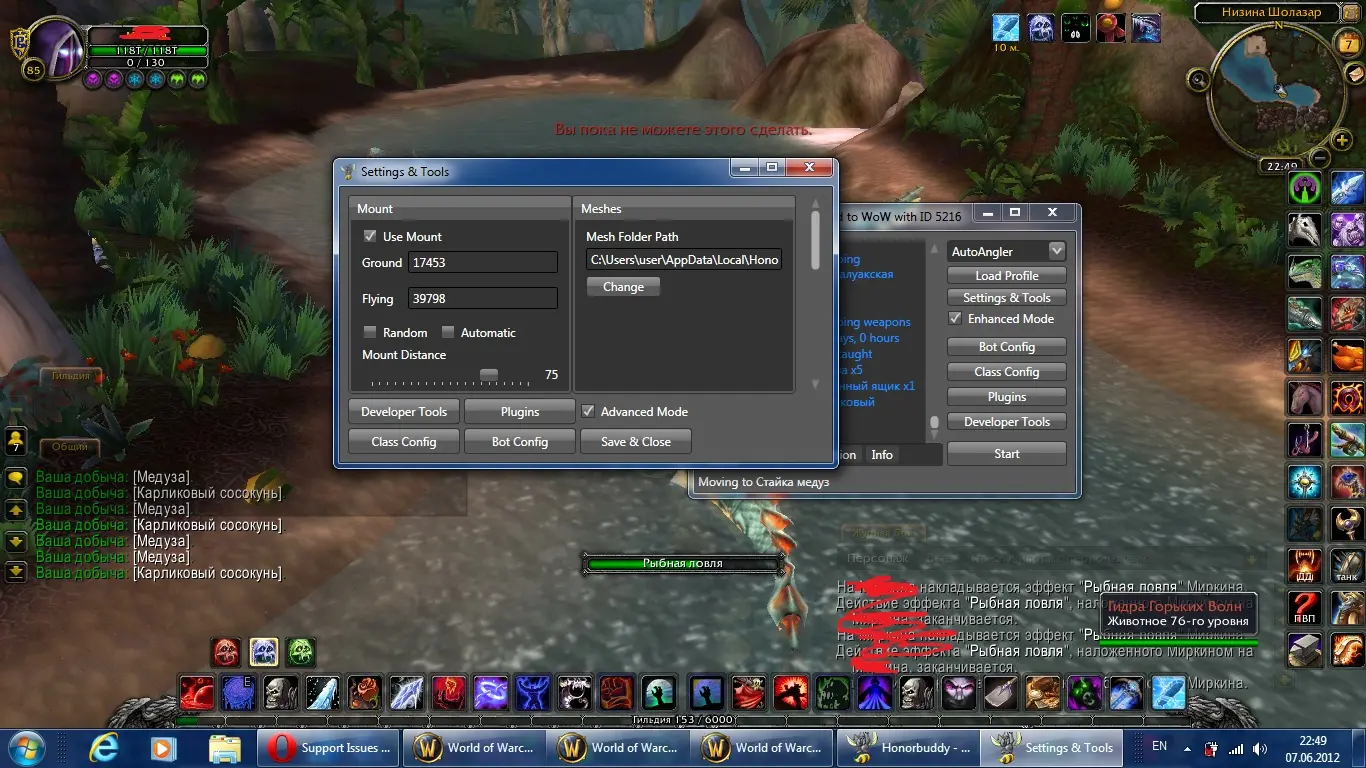Enable the Automatic mount checkbox
Viewport: 1366px width, 768px height.
pyautogui.click(x=448, y=332)
